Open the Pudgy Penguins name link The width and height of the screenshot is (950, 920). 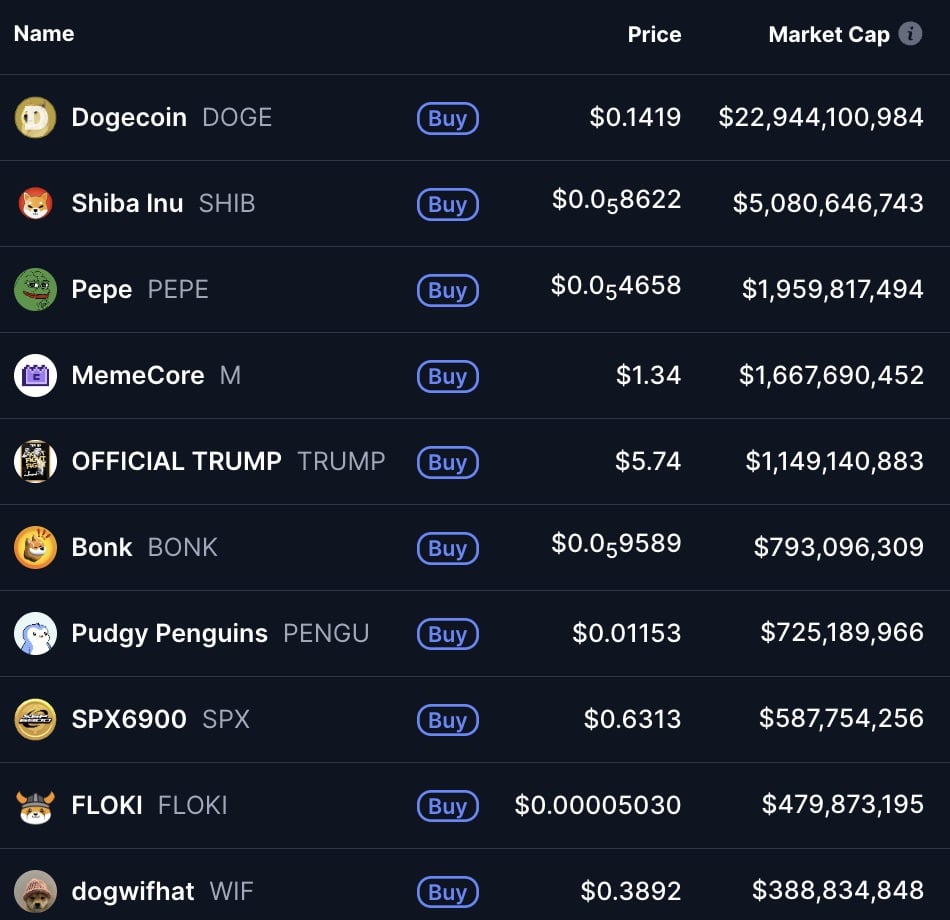pyautogui.click(x=170, y=634)
